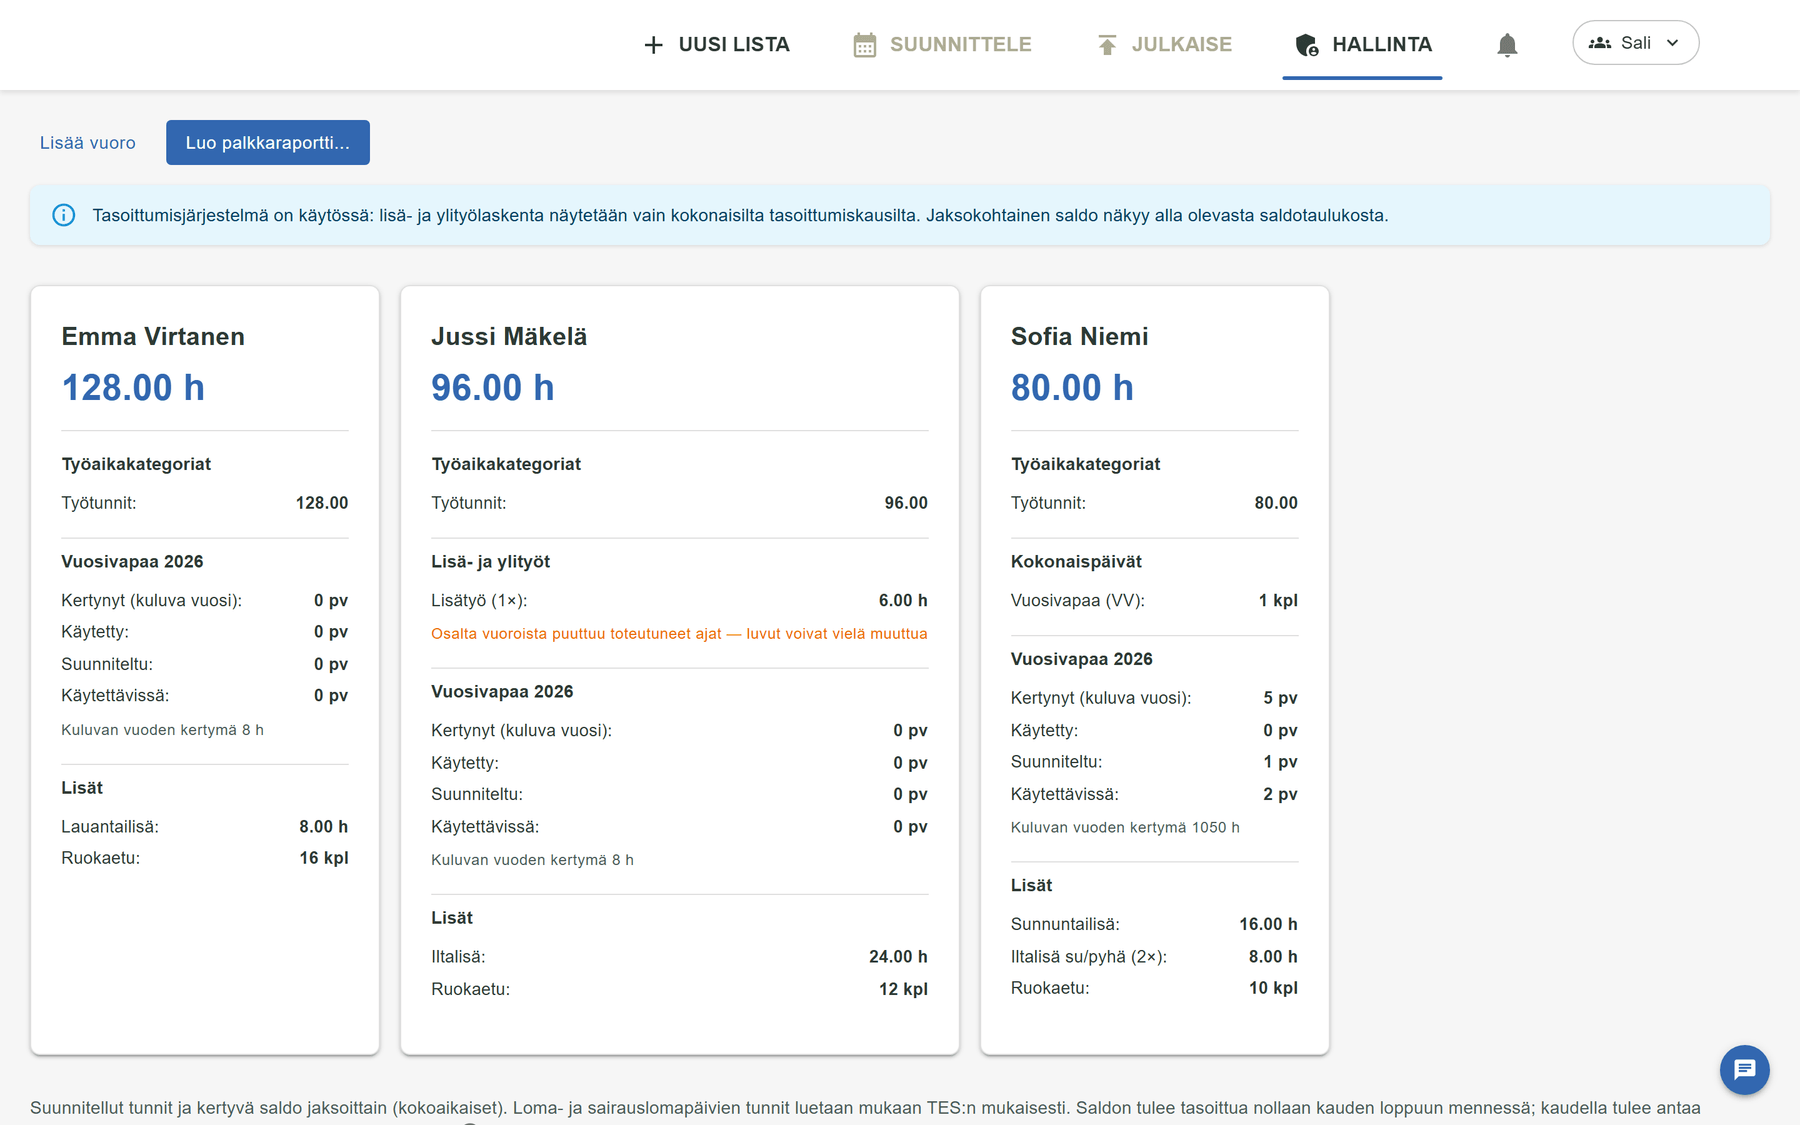Click the orange warning about missing actual times
Image resolution: width=1800 pixels, height=1125 pixels.
(679, 634)
